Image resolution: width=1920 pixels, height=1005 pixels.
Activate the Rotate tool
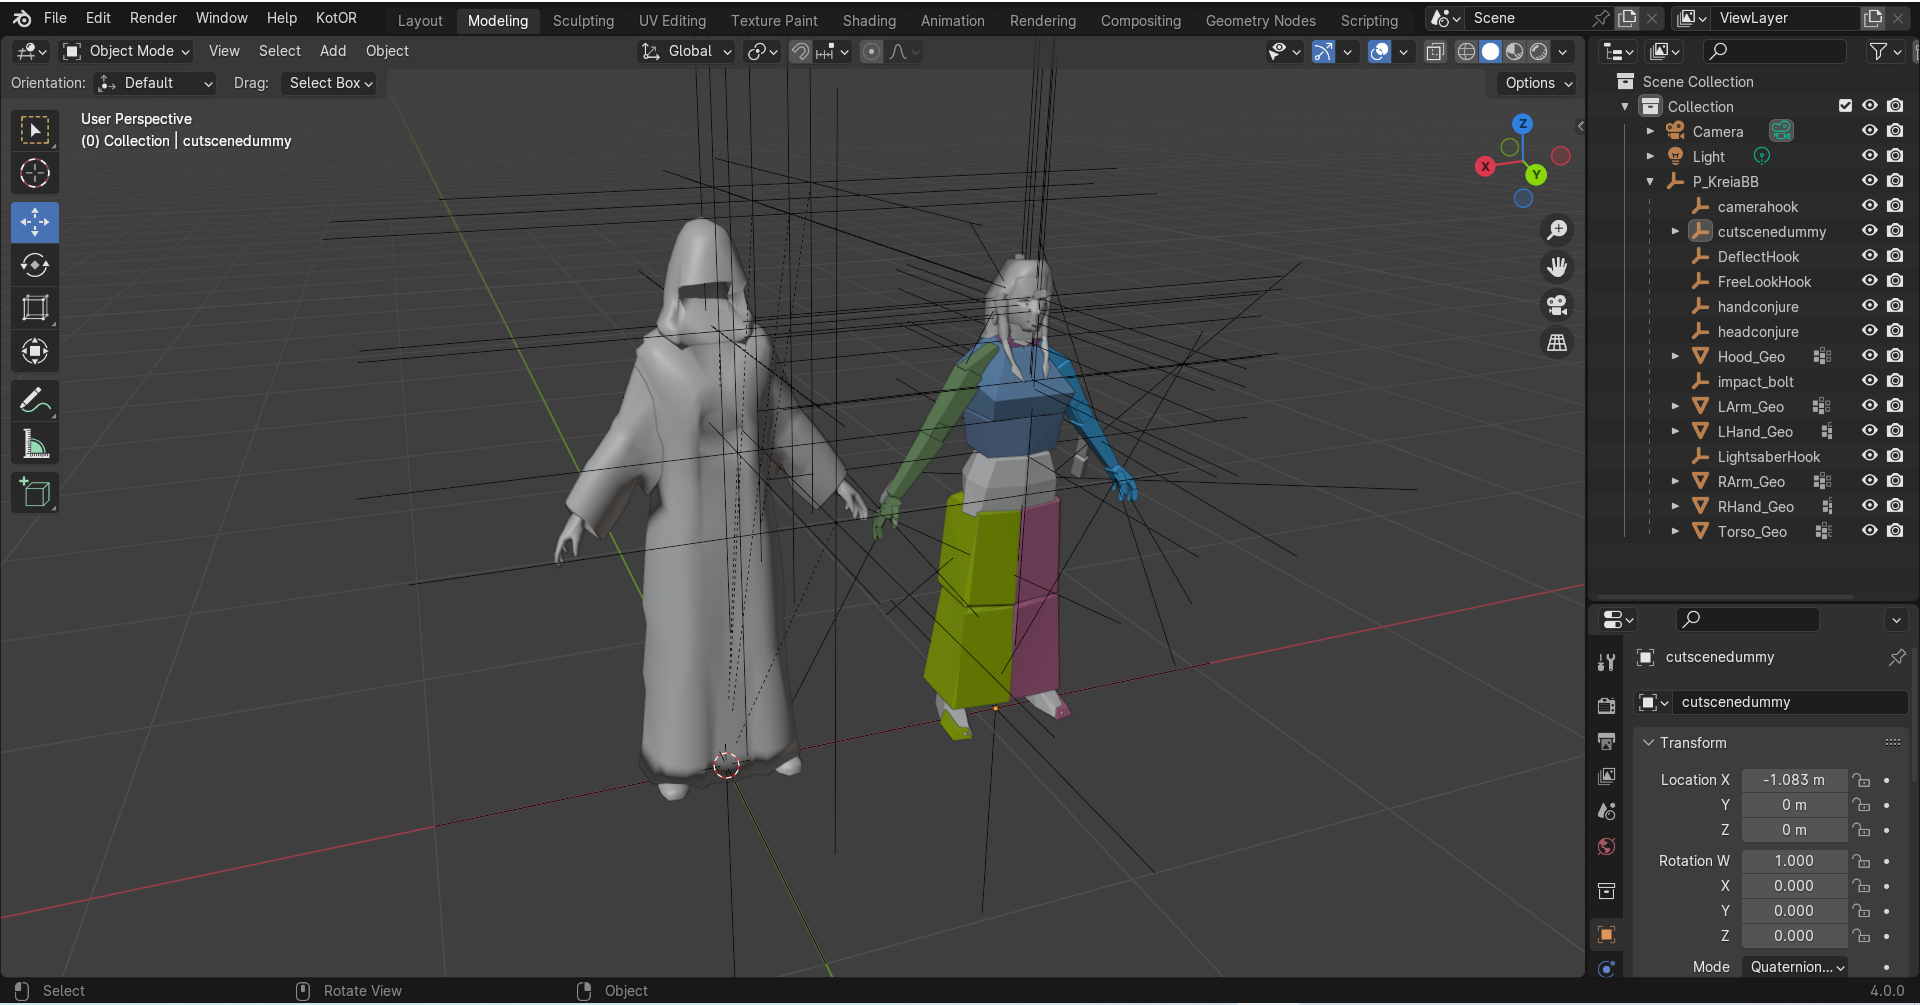coord(35,265)
